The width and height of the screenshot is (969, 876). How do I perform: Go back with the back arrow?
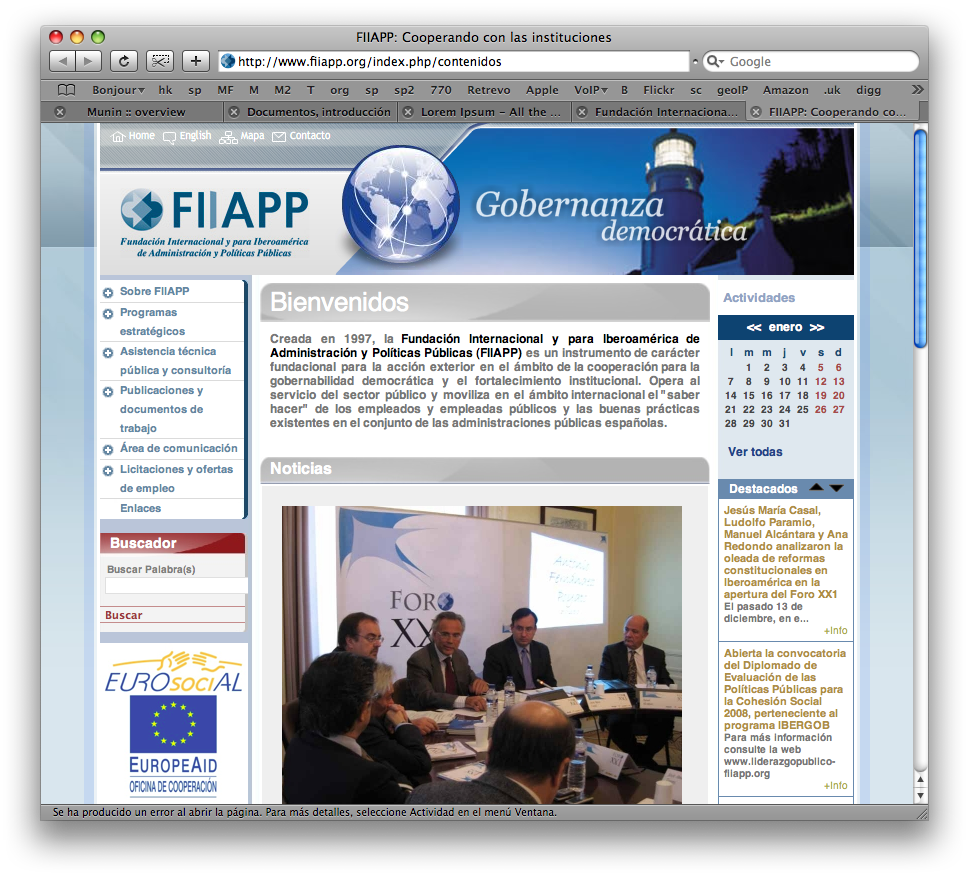click(63, 61)
